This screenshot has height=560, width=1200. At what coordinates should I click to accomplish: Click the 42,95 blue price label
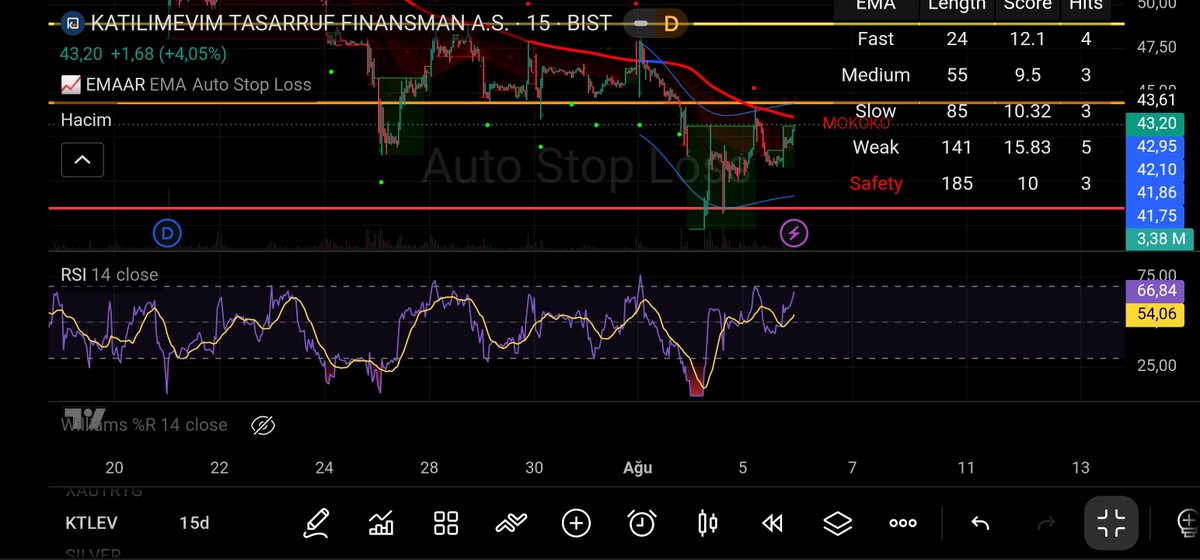tap(1157, 147)
